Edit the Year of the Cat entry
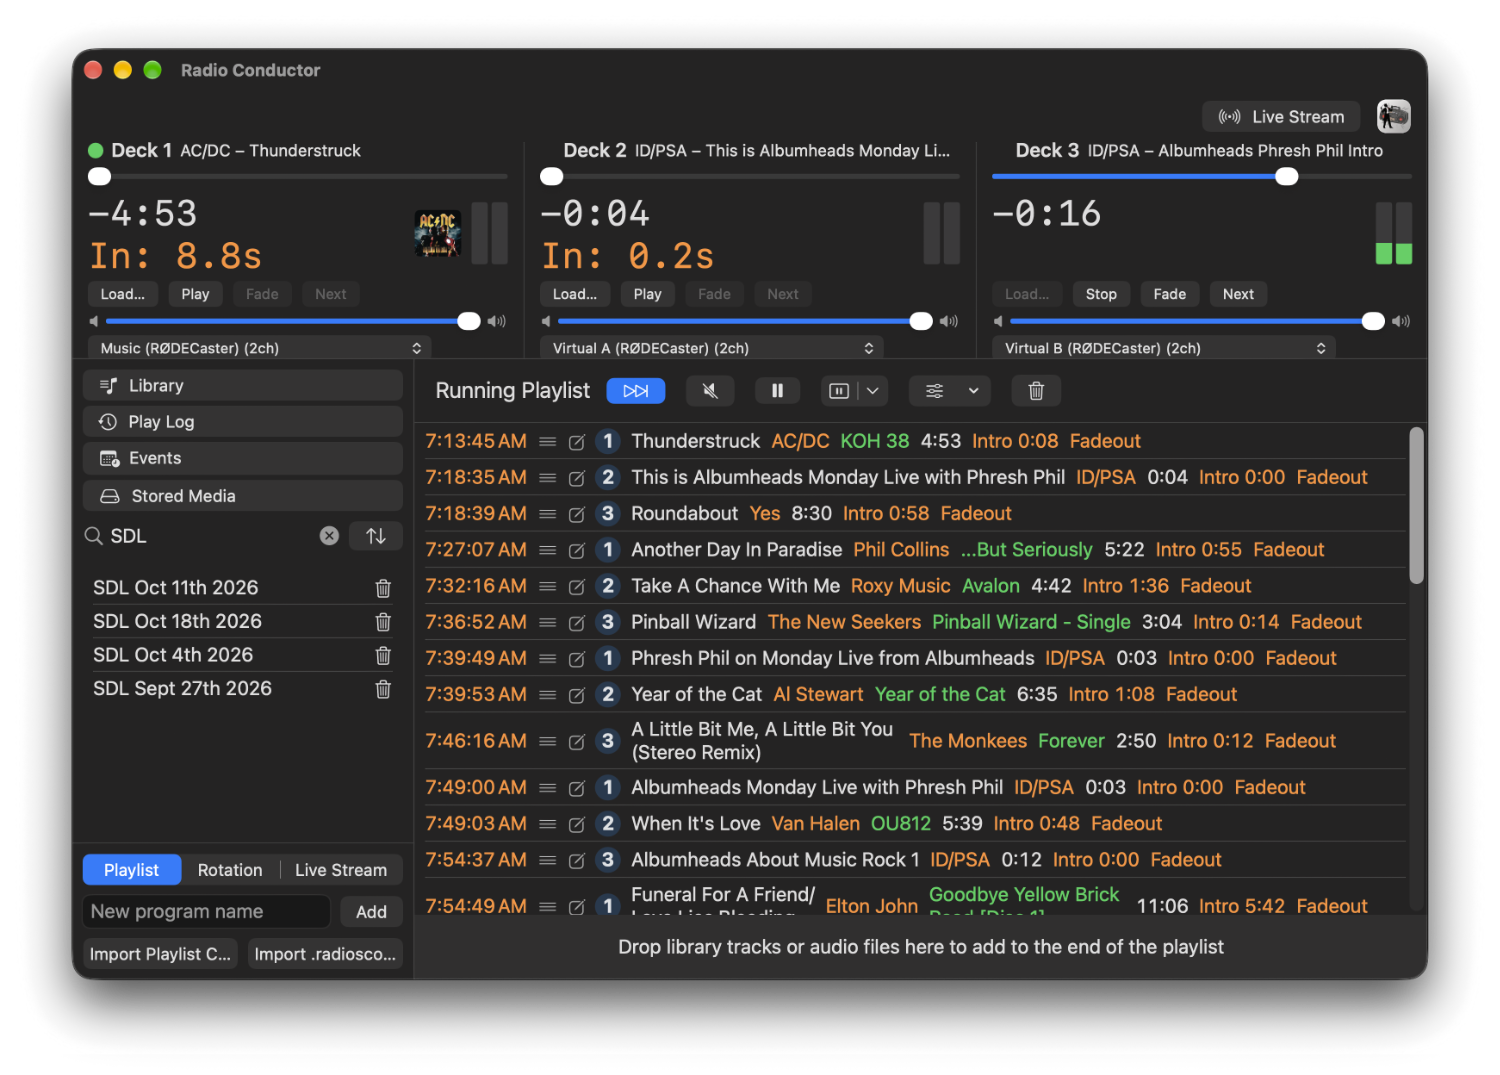Screen dimensions: 1500x1075 [577, 695]
